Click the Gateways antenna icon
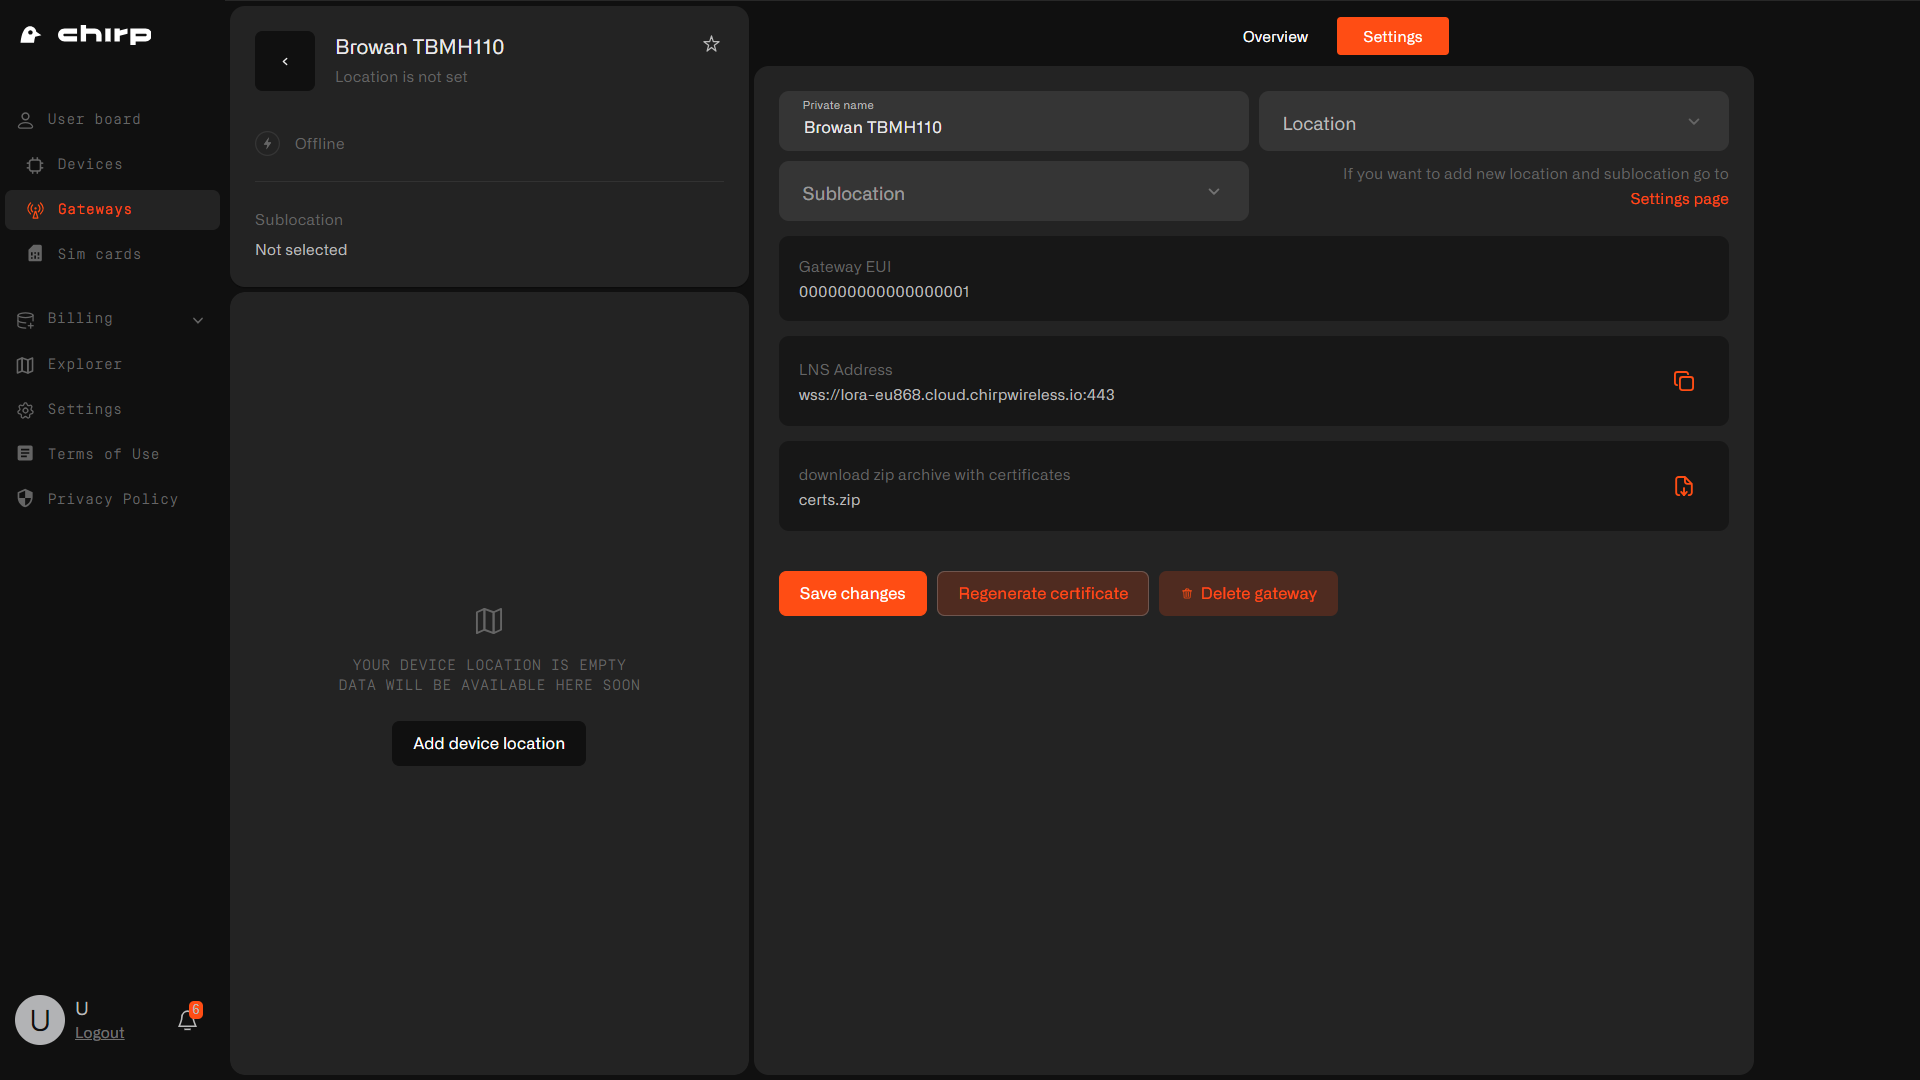This screenshot has width=1920, height=1080. tap(35, 210)
